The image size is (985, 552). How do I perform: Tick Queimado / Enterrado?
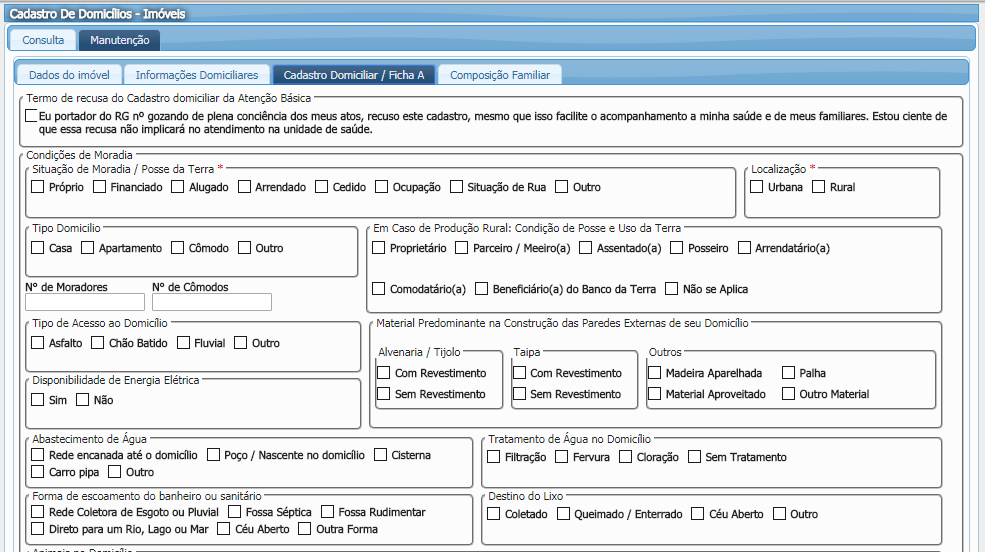tap(563, 514)
